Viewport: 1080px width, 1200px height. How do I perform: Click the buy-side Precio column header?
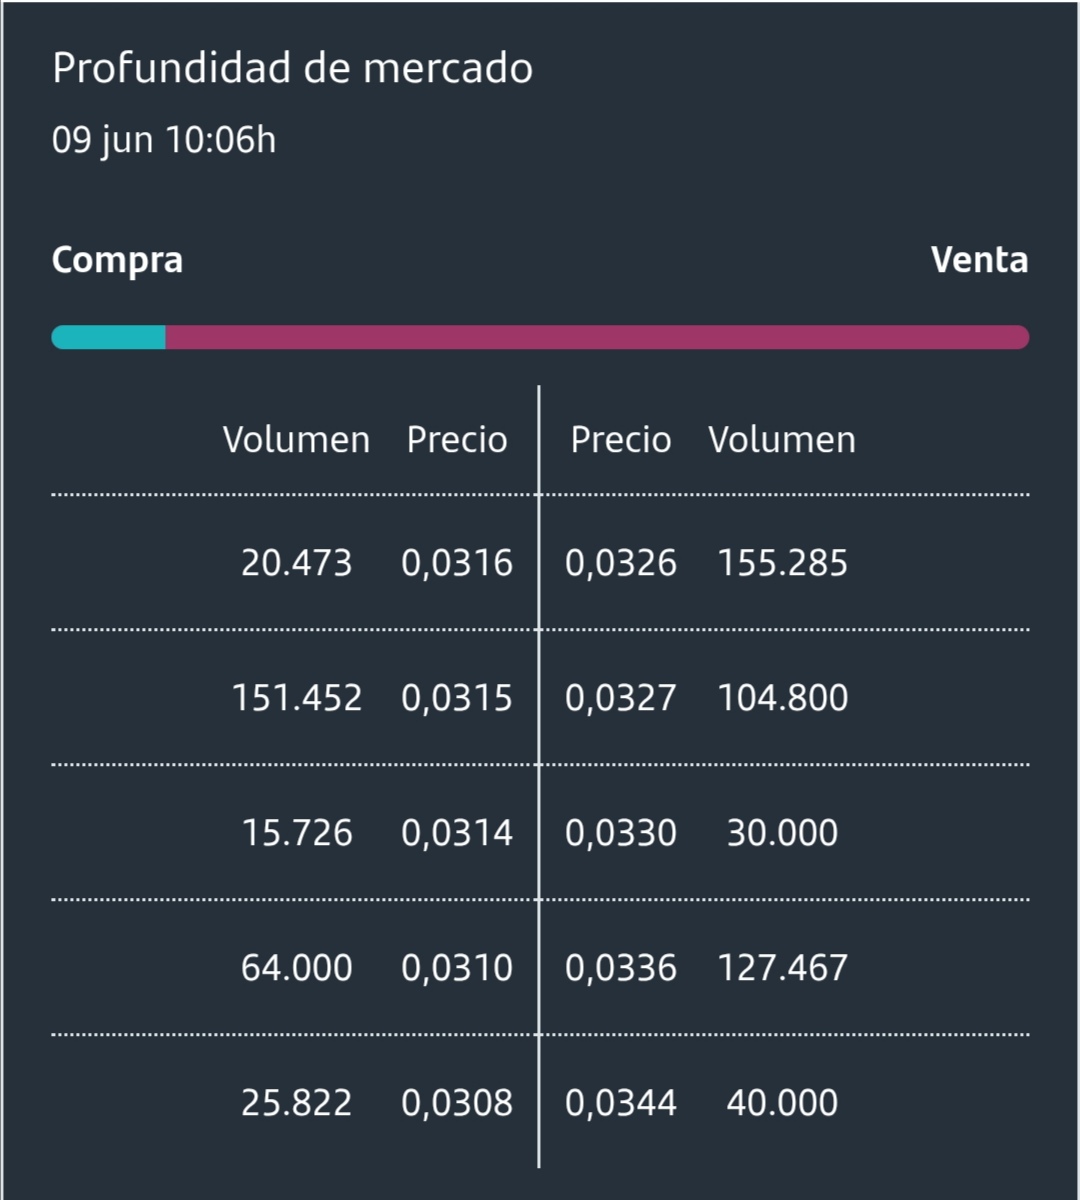click(x=457, y=440)
